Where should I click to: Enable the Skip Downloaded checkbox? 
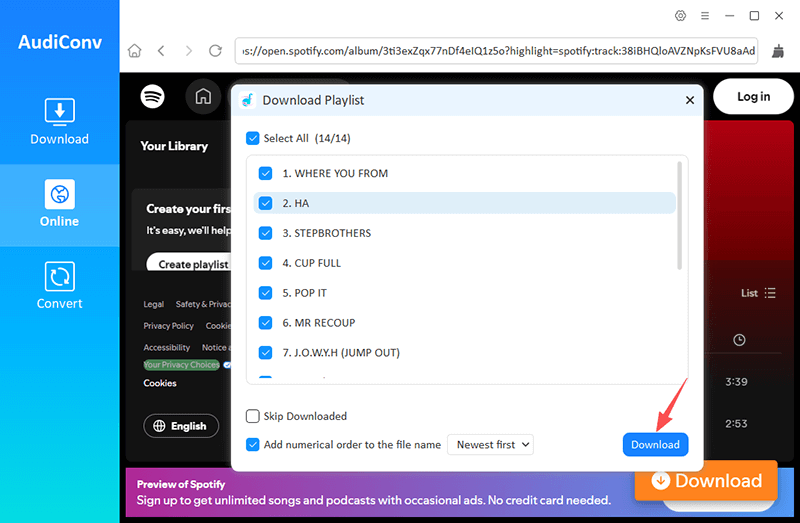point(253,416)
